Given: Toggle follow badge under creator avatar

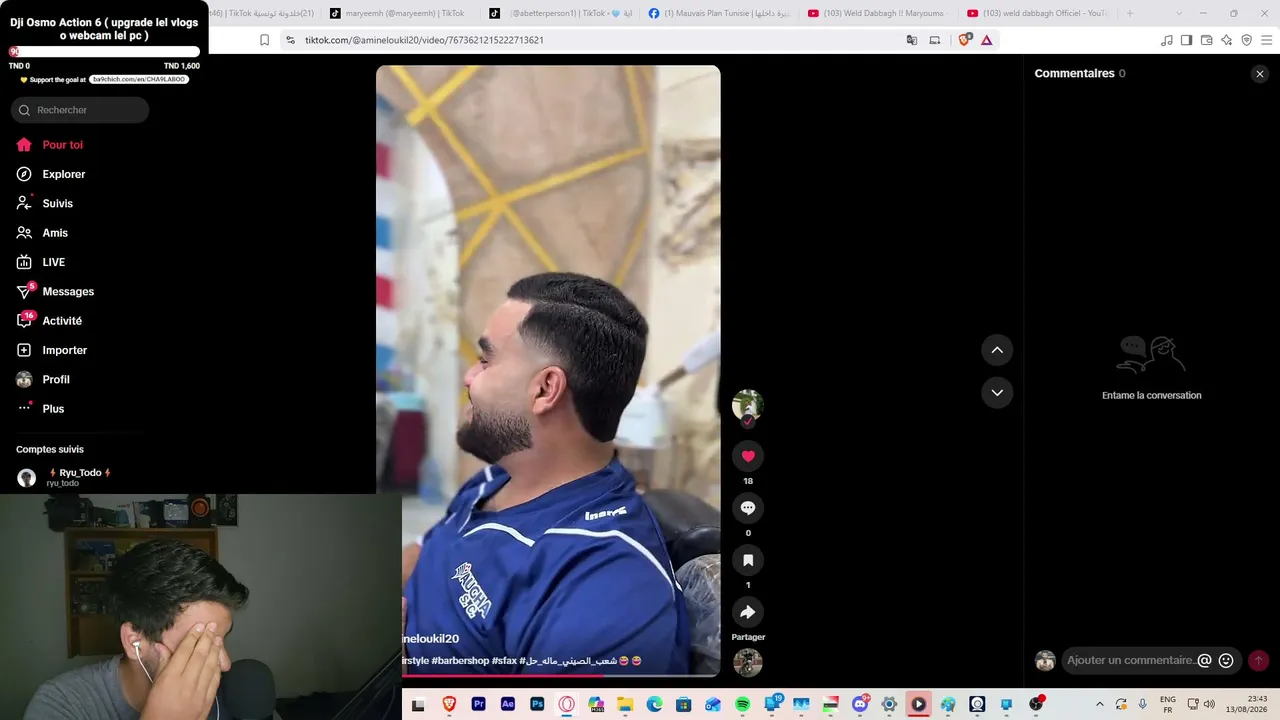Looking at the screenshot, I should coord(748,422).
